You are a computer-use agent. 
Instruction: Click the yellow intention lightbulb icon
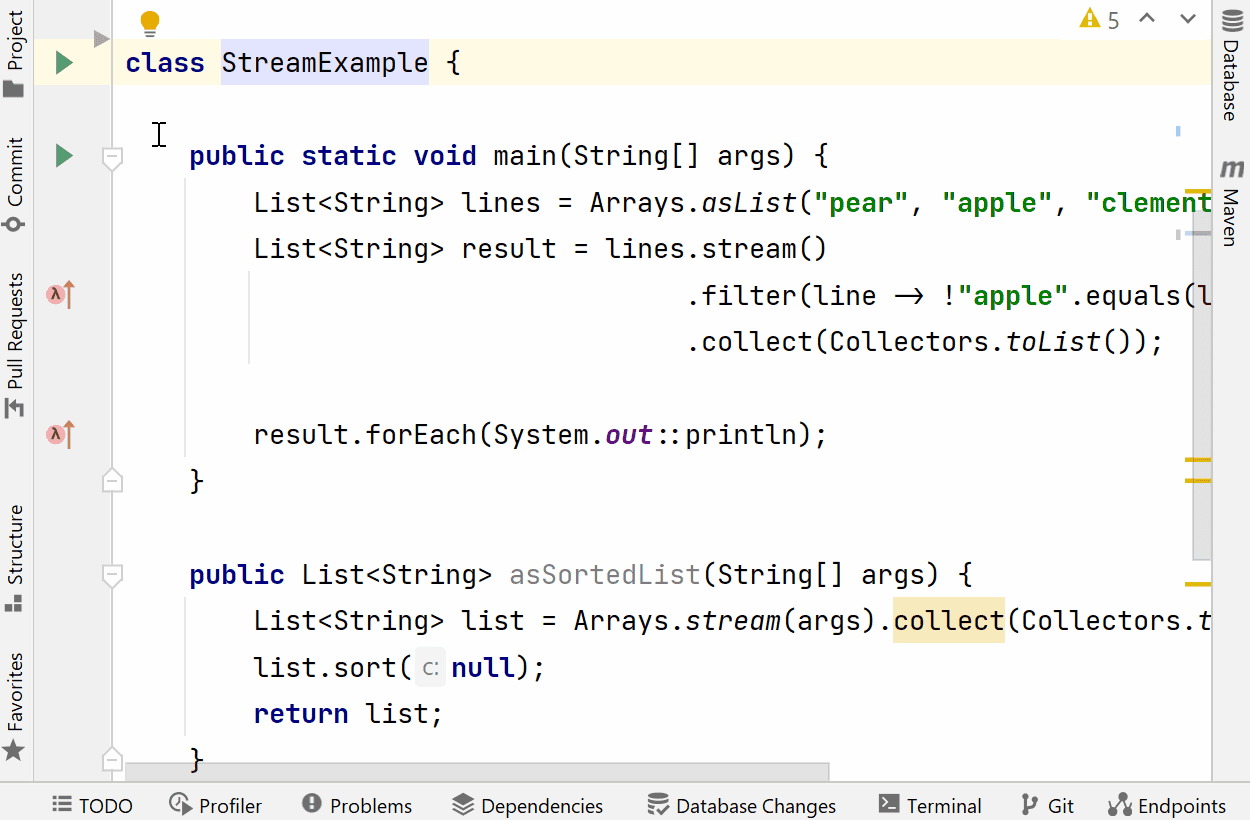pyautogui.click(x=150, y=23)
